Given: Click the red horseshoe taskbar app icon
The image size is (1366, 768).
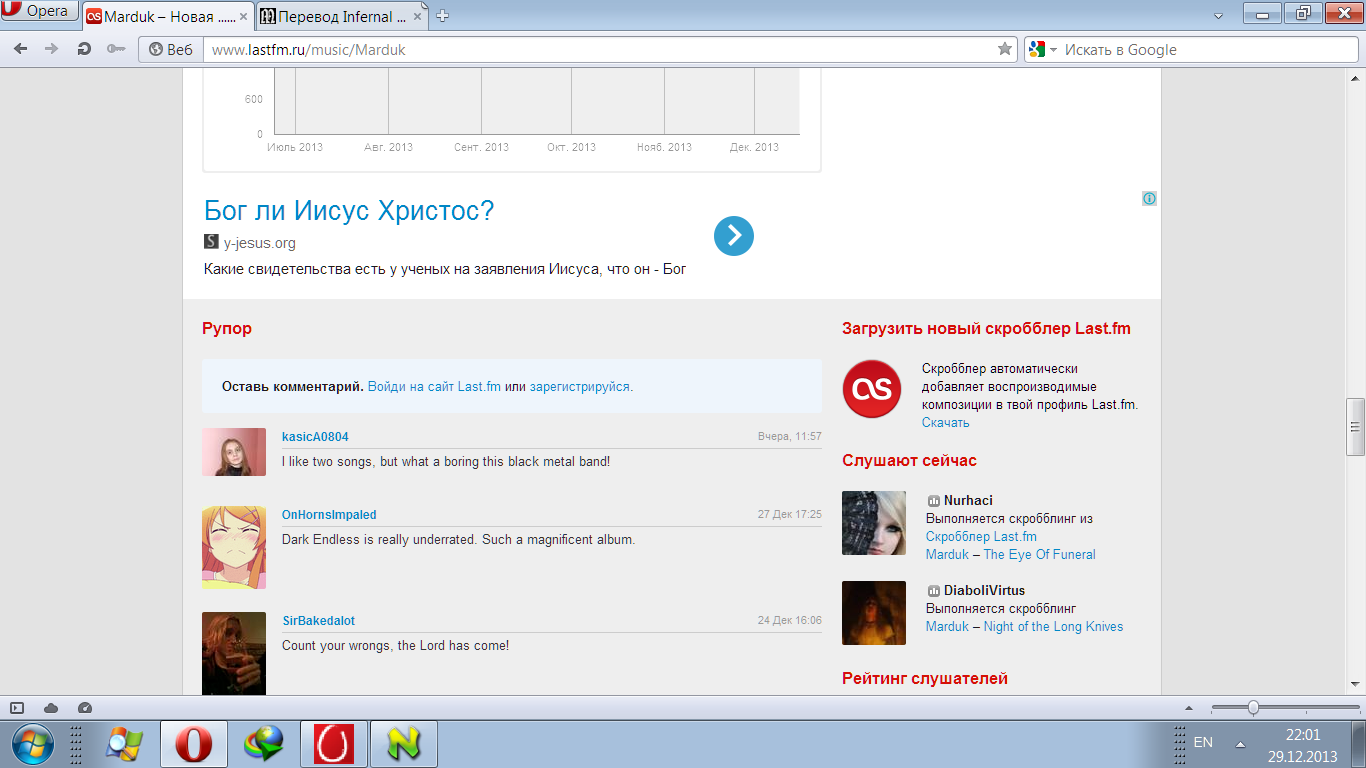Looking at the screenshot, I should tap(333, 743).
